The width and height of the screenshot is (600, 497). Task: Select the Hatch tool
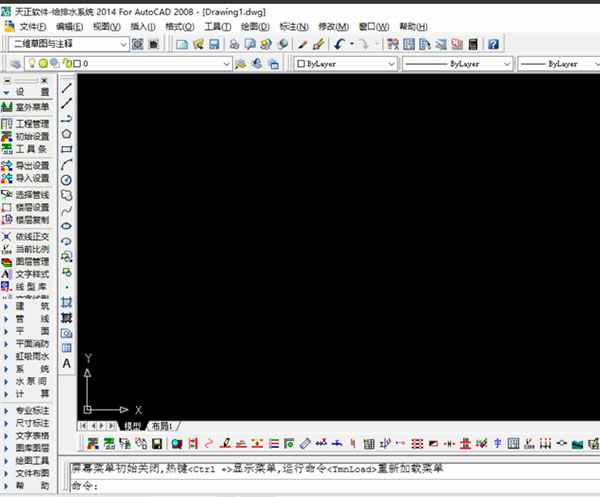(x=67, y=302)
